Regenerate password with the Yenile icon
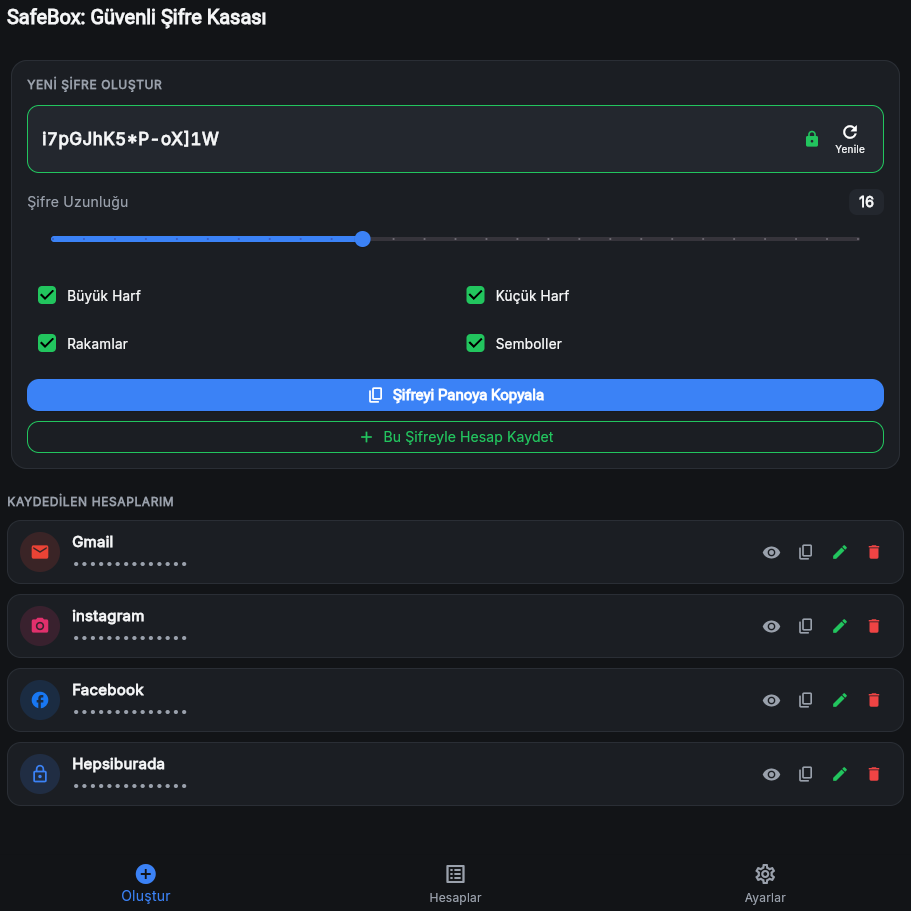 pyautogui.click(x=849, y=139)
